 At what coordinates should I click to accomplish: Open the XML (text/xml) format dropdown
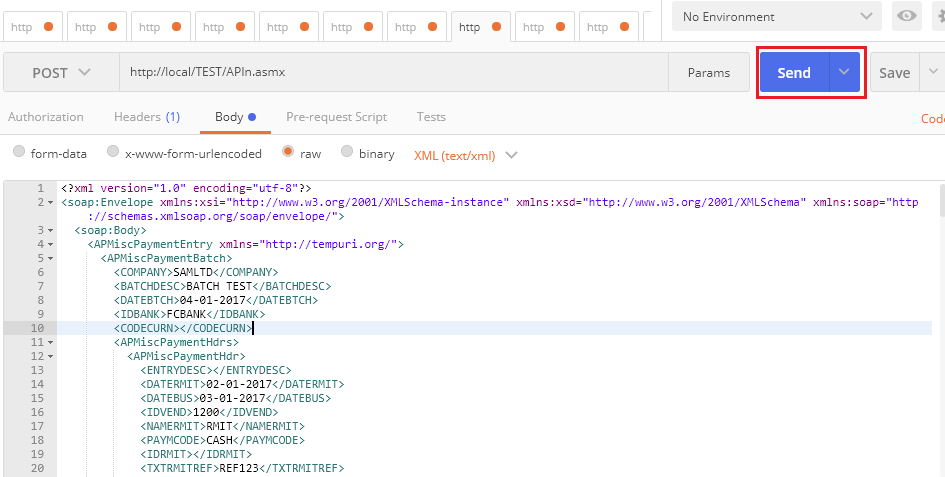[465, 156]
